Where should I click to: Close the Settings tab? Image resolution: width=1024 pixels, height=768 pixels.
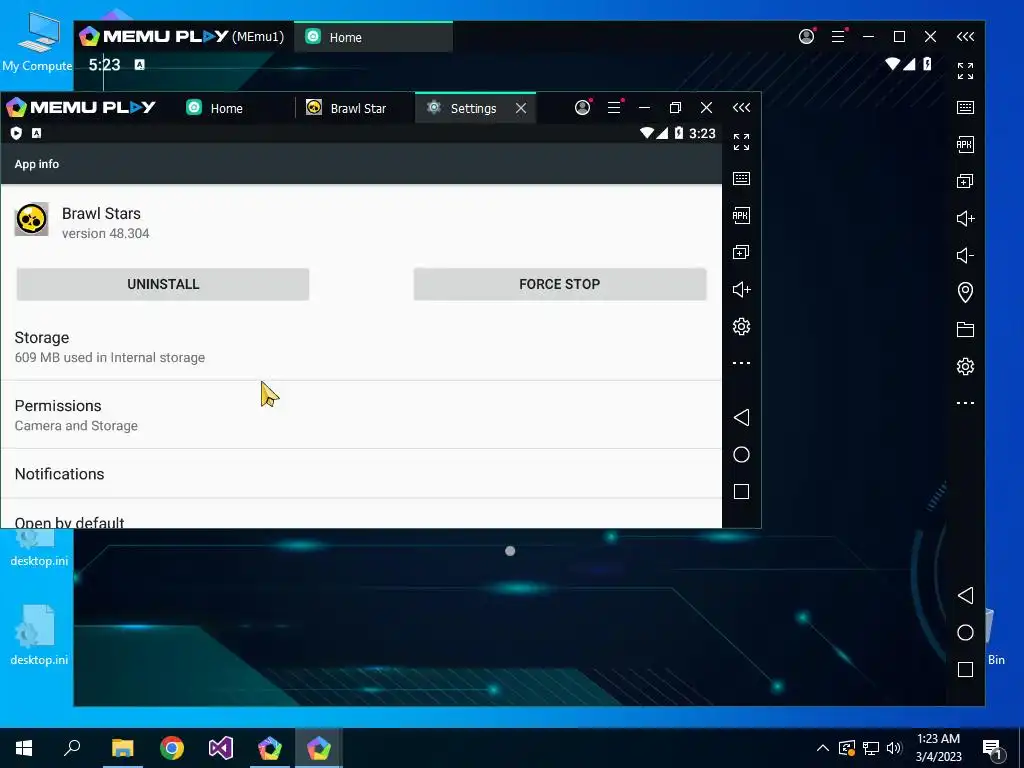click(x=520, y=108)
